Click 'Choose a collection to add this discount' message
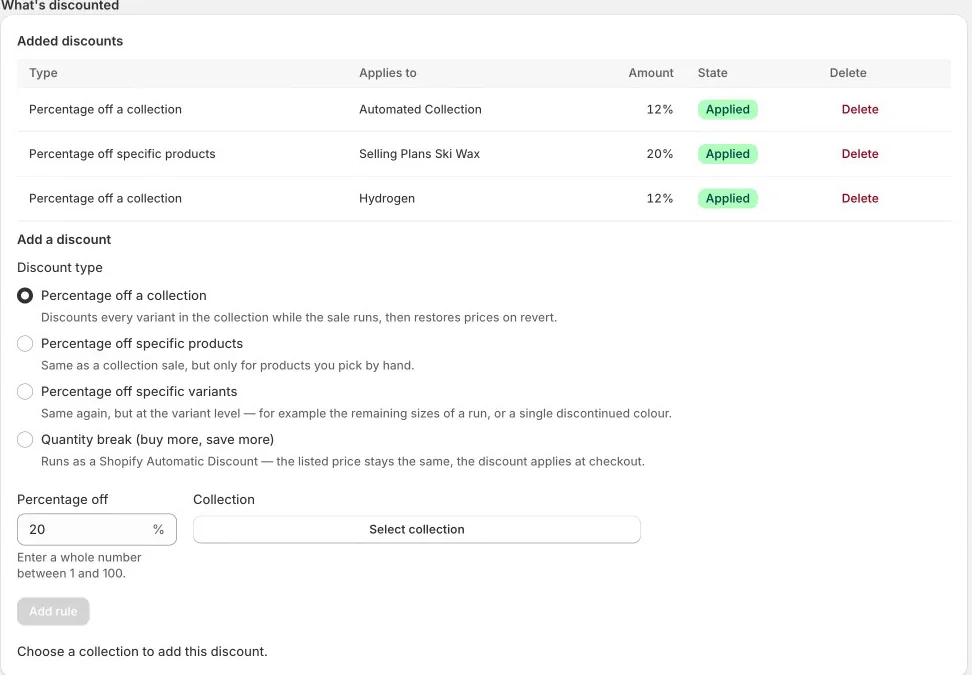972x675 pixels. [143, 651]
